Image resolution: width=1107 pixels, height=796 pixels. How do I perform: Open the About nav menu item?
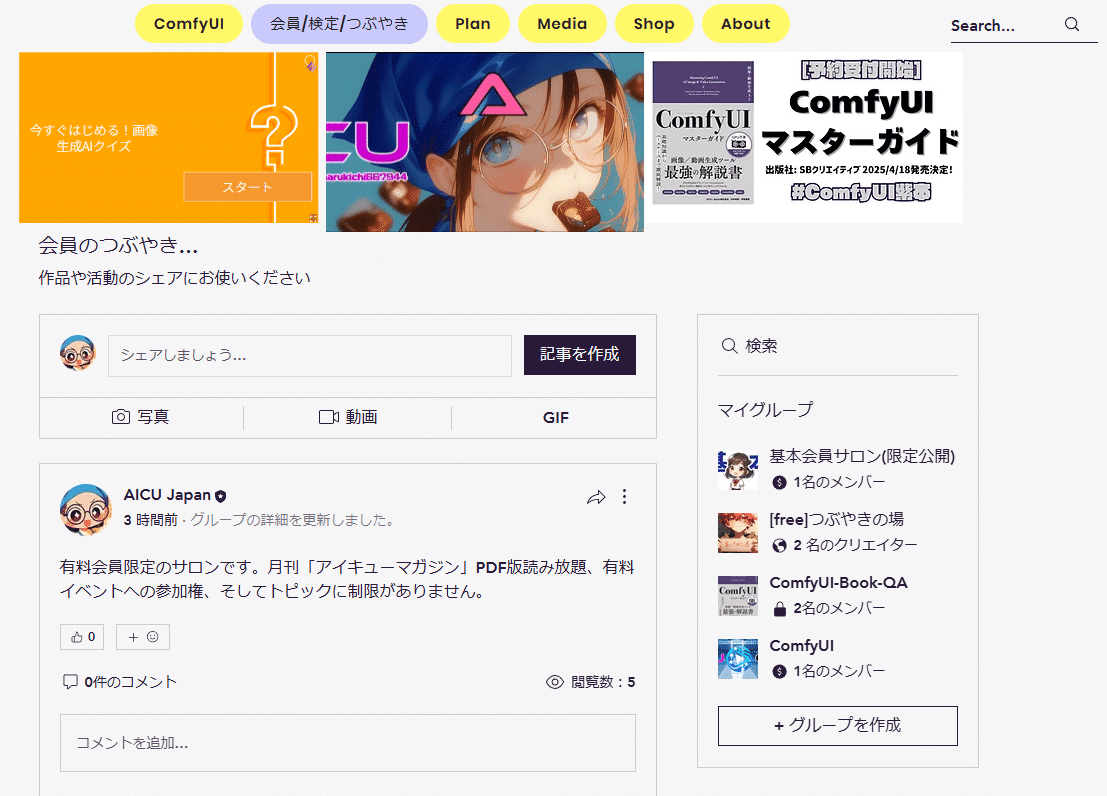coord(746,23)
